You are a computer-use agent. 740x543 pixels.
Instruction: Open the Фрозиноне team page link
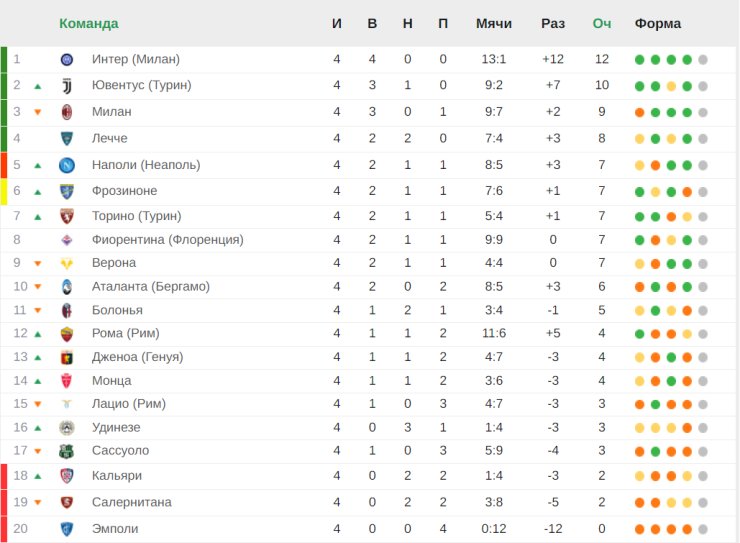[x=125, y=191]
